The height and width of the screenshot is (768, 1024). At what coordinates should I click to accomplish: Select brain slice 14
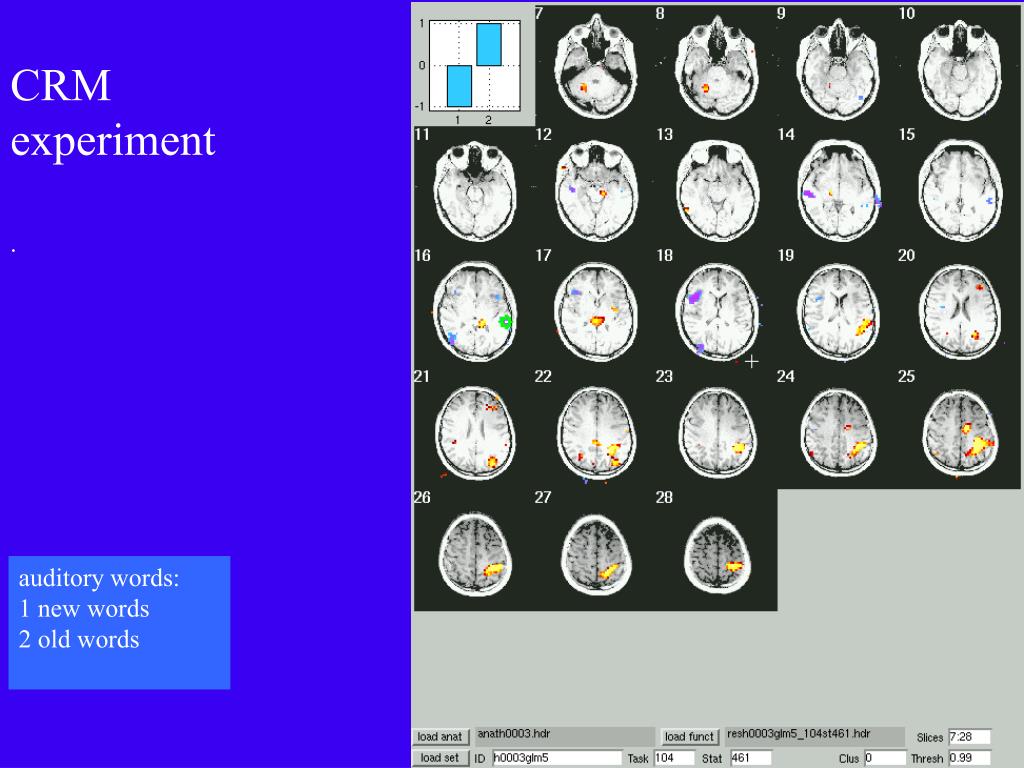click(x=839, y=191)
